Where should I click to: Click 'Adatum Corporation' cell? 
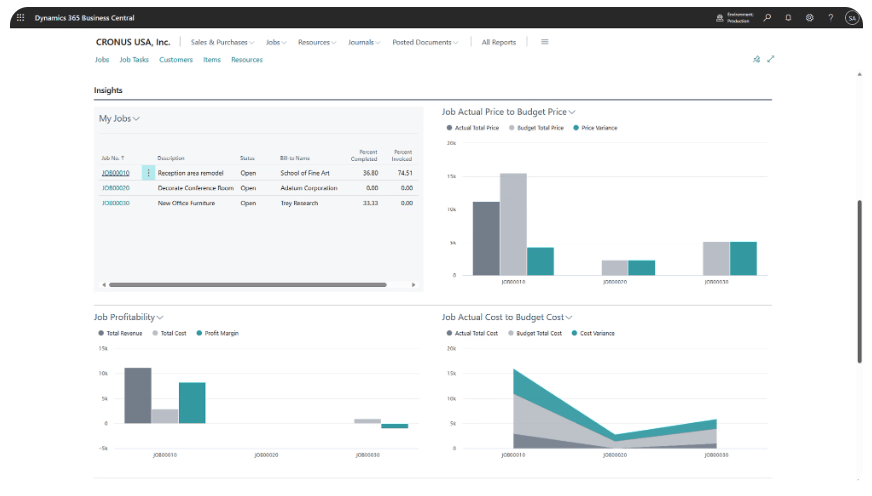[x=309, y=188]
